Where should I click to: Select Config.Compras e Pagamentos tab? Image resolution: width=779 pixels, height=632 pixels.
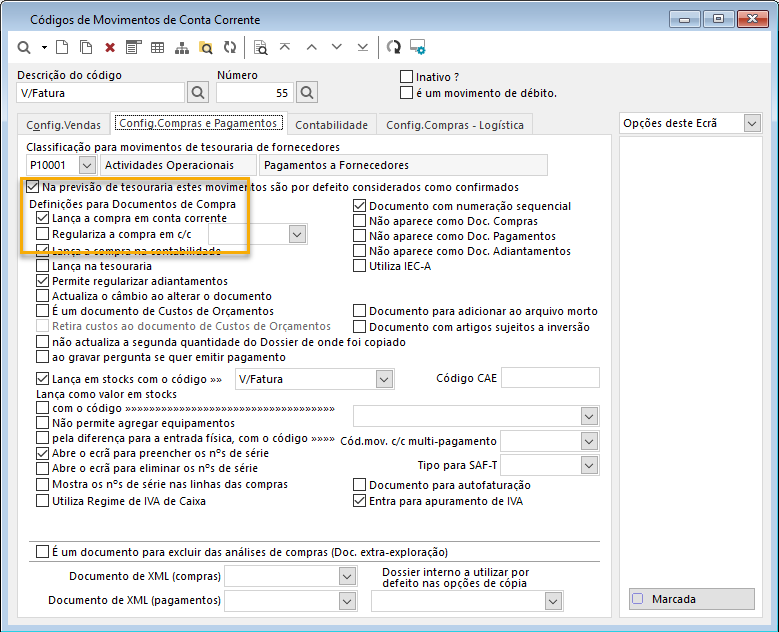coord(198,123)
